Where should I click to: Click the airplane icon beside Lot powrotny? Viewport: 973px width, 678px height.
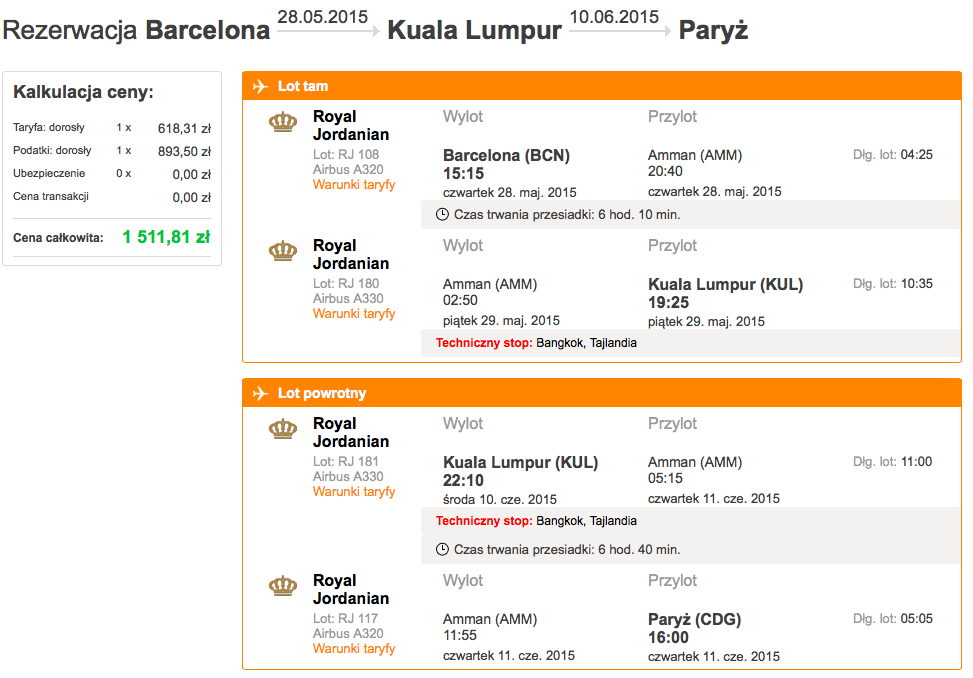[260, 393]
